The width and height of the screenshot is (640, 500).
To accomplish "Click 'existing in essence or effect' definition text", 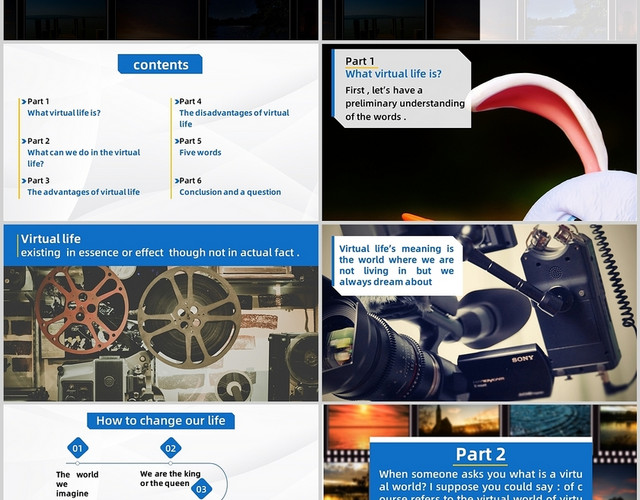I will (x=160, y=253).
